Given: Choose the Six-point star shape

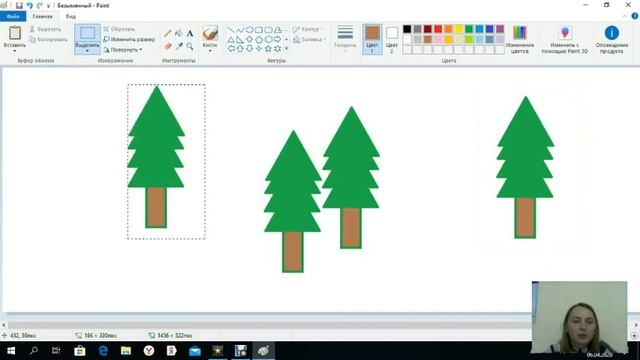Looking at the screenshot, I should pyautogui.click(x=278, y=49).
